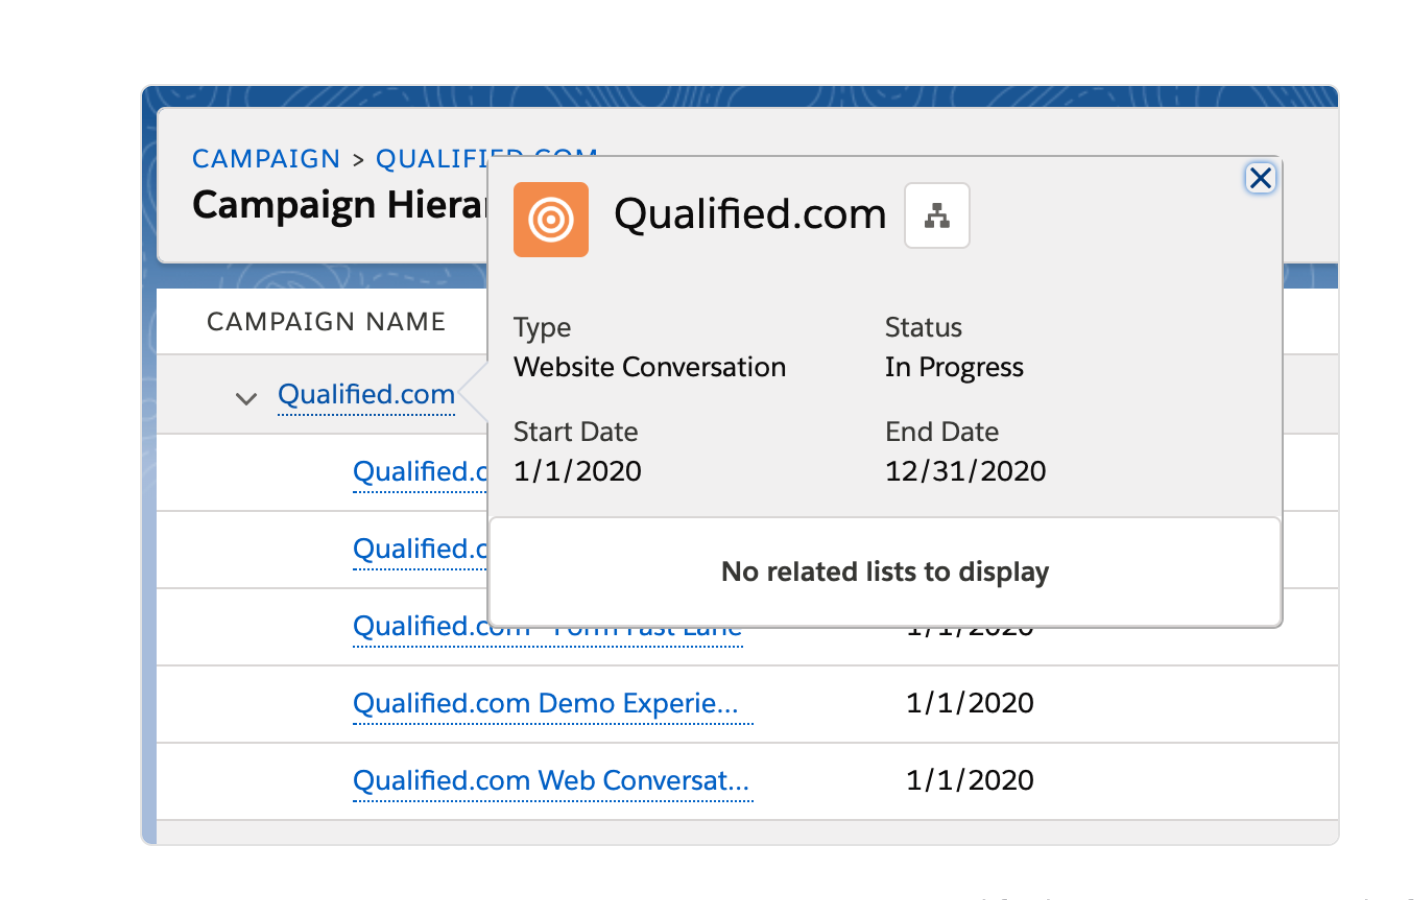
Task: Open the CAMPAIGN breadcrumb link
Action: [266, 159]
